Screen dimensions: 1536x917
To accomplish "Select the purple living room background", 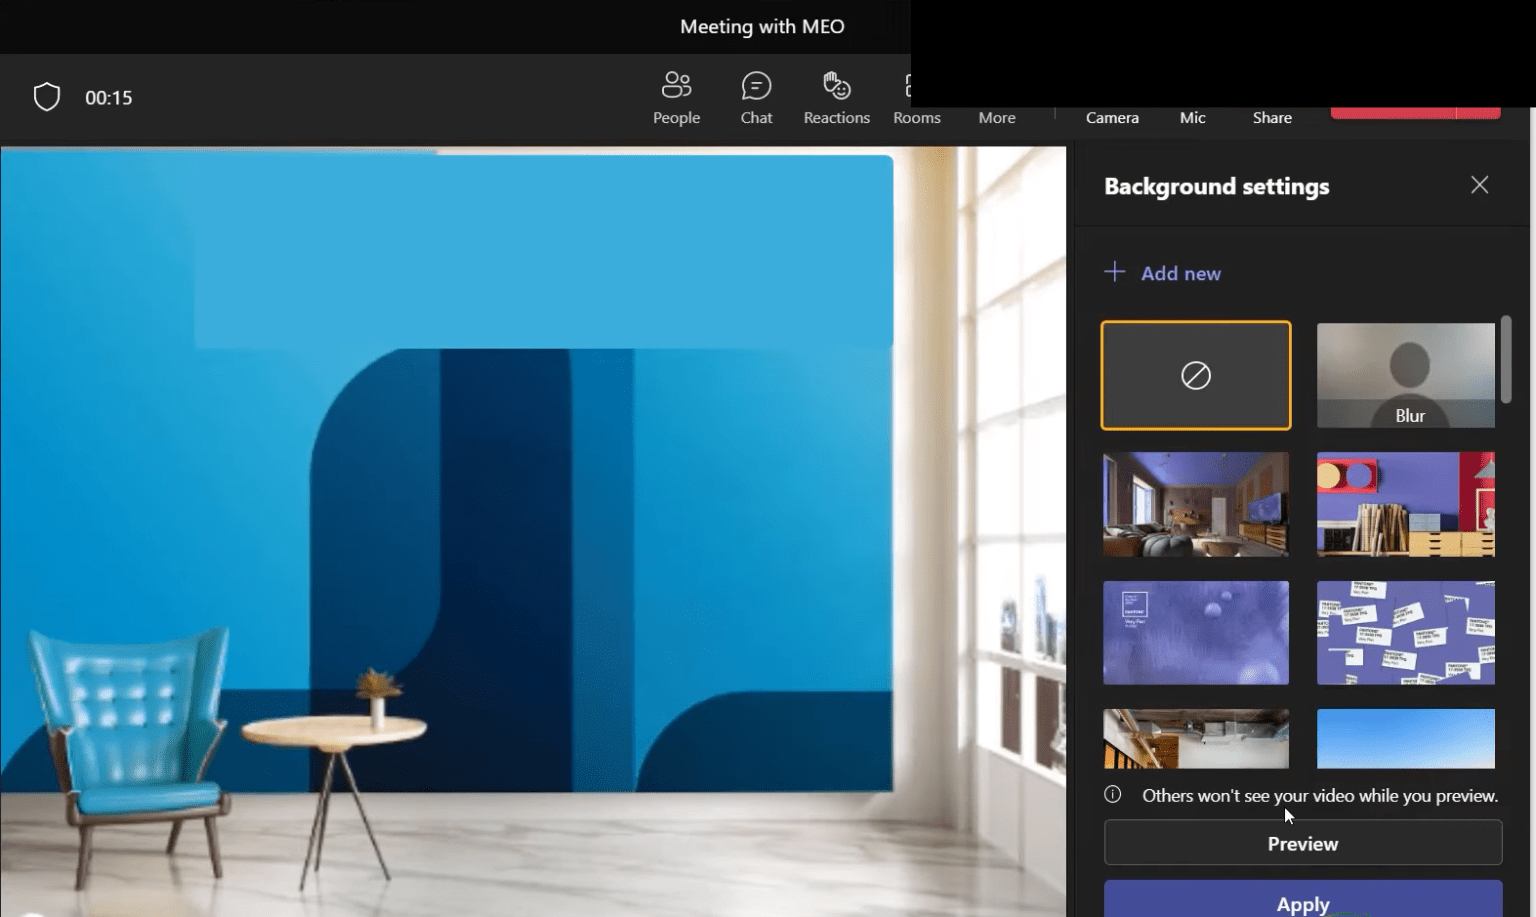I will coord(1195,504).
